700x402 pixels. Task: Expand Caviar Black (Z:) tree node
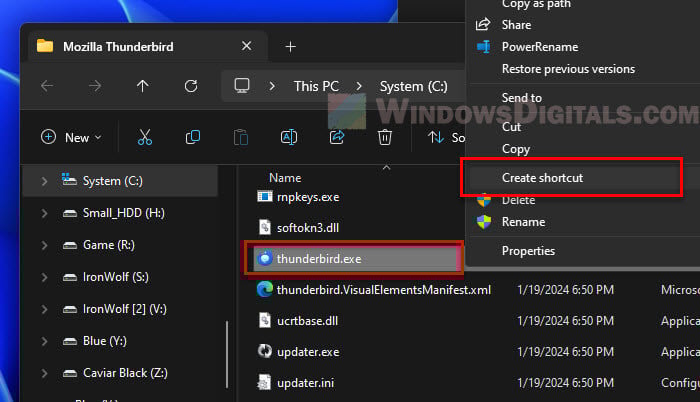tap(44, 373)
